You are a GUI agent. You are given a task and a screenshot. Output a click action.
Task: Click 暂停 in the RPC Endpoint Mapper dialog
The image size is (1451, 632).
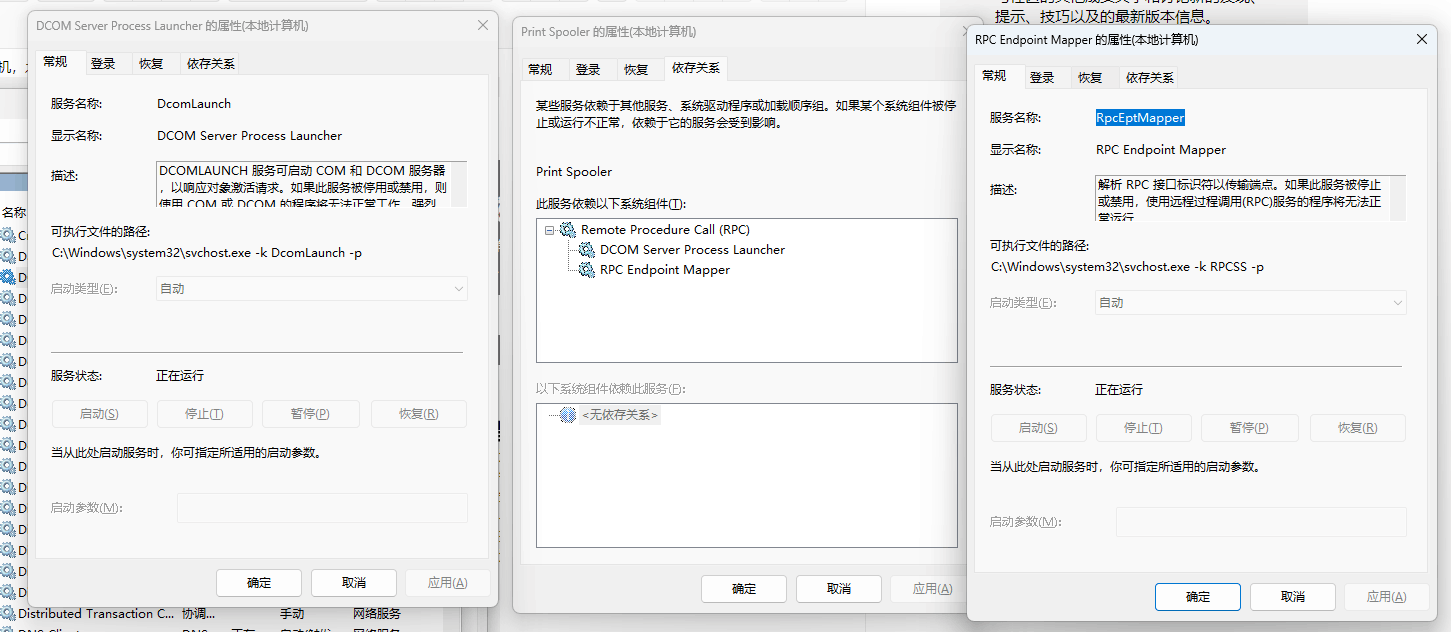tap(1248, 427)
